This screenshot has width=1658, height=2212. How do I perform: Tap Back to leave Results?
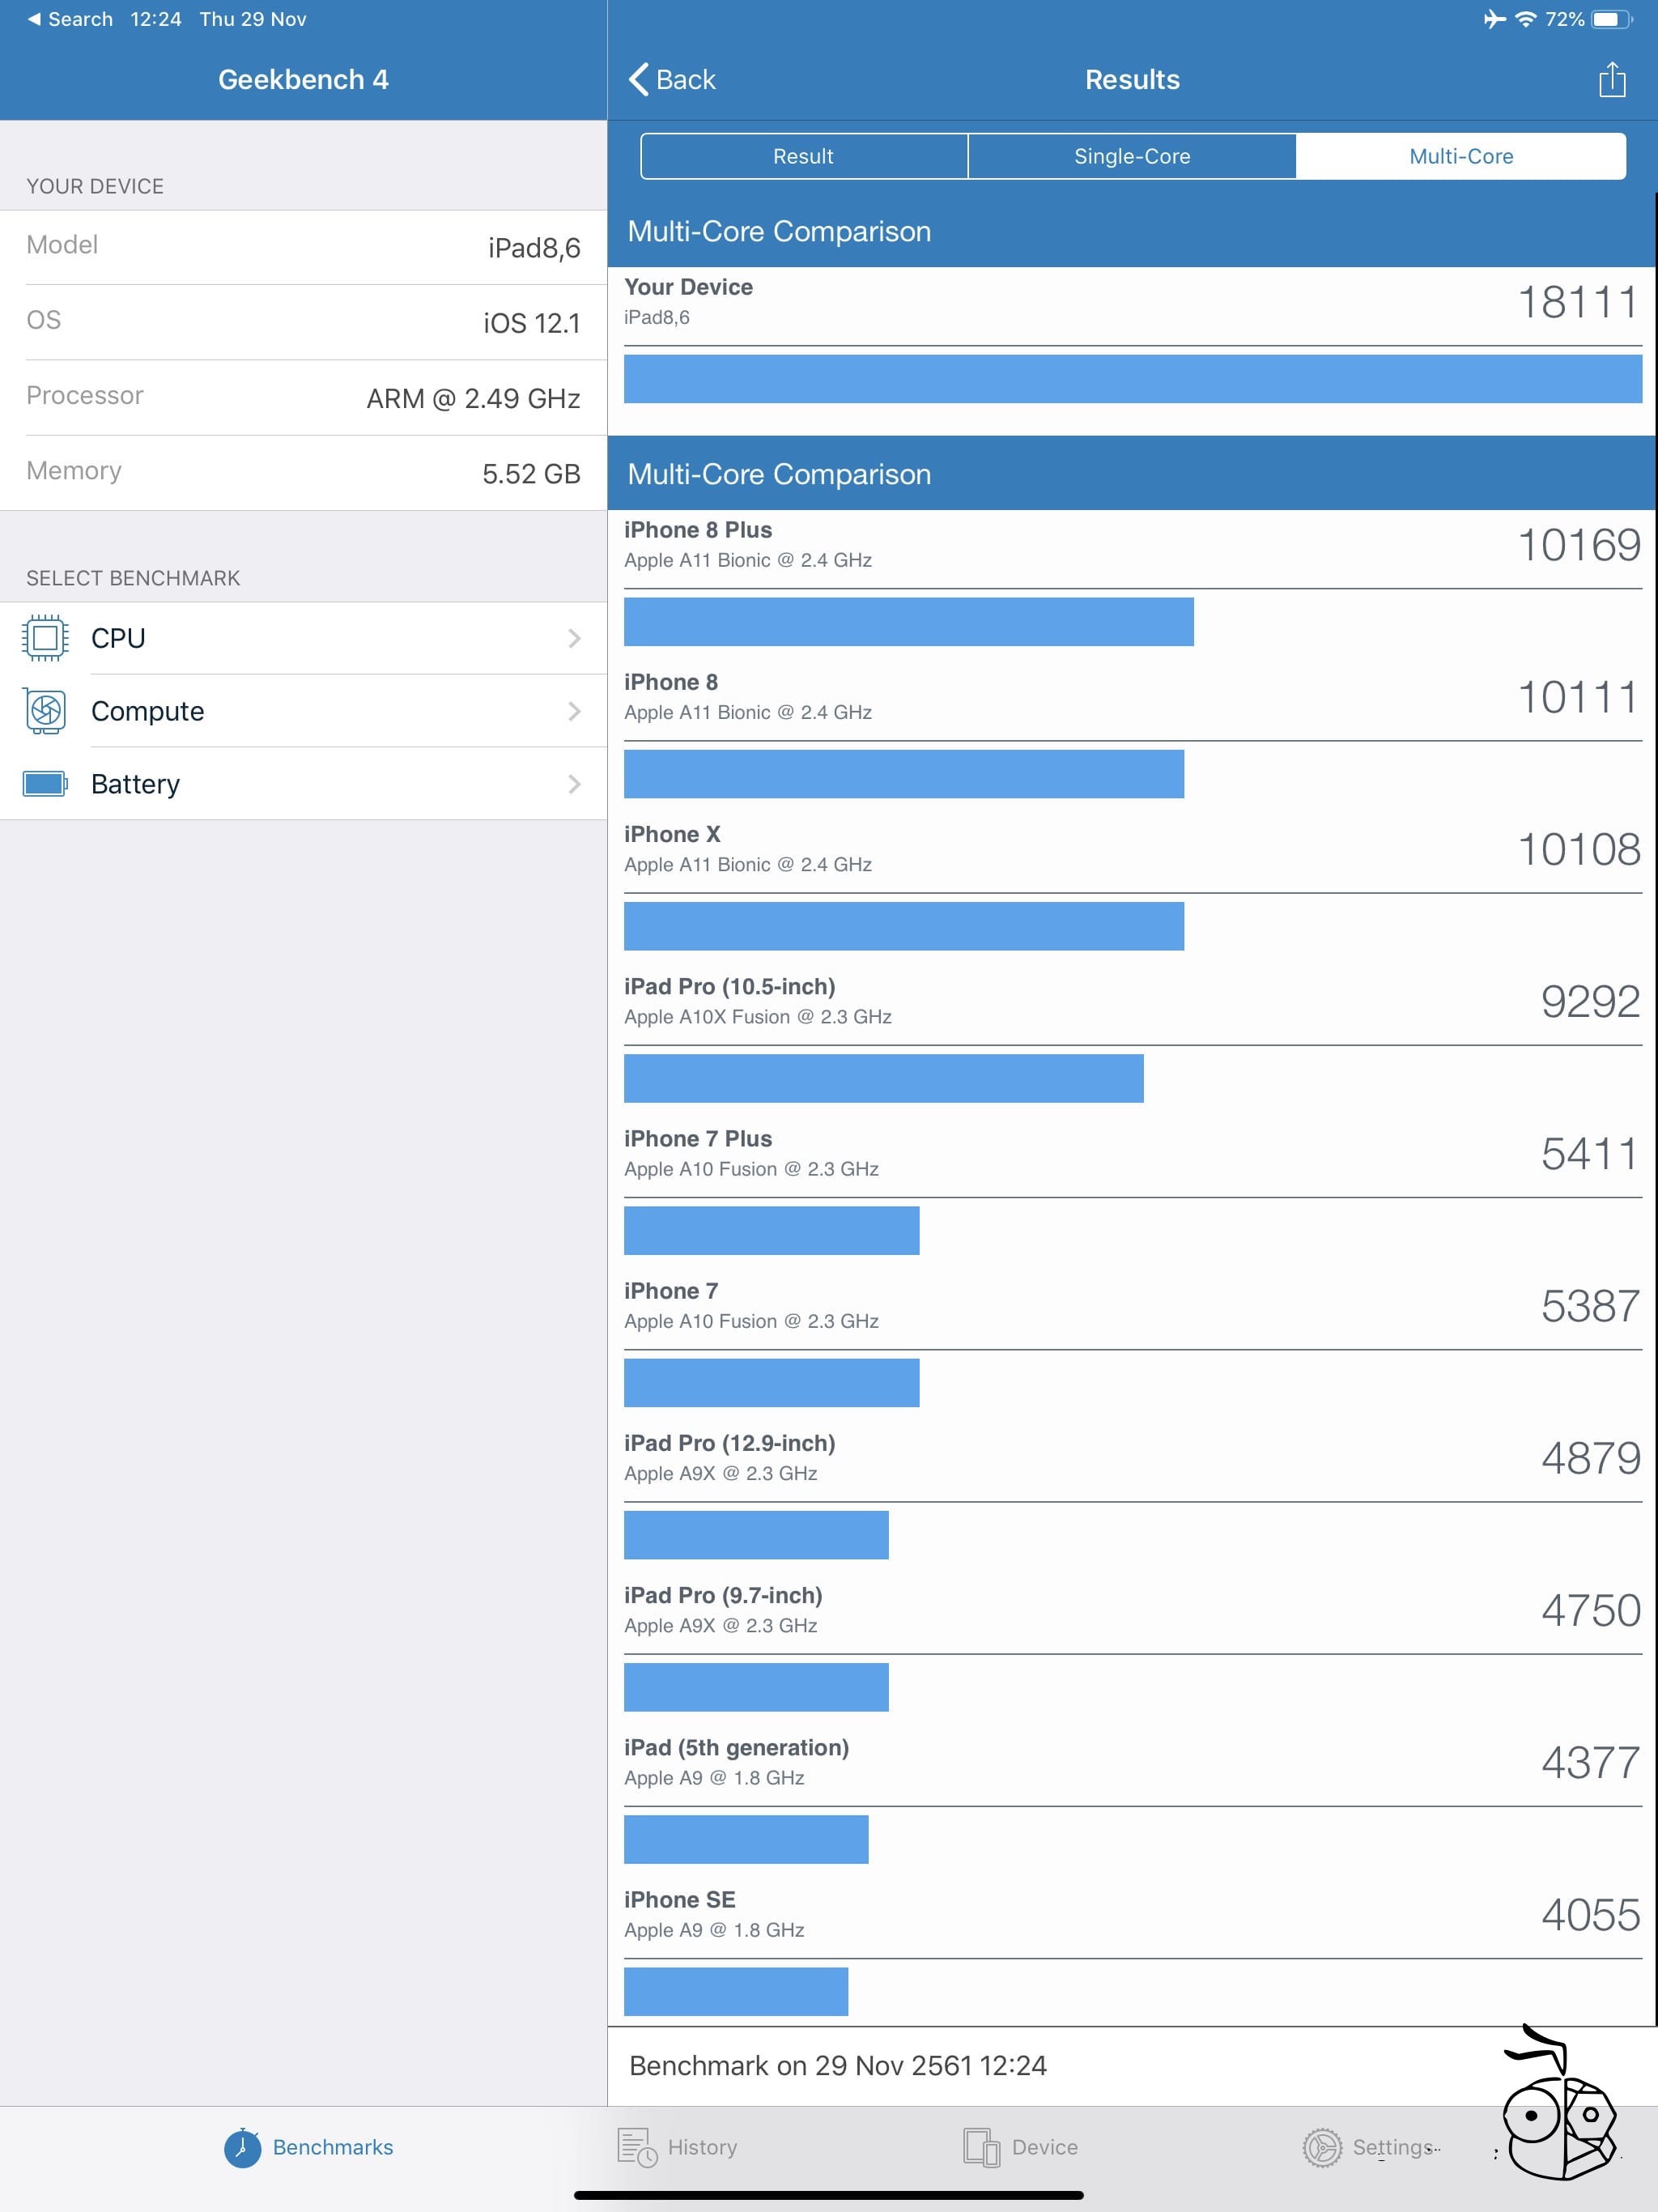click(x=676, y=79)
